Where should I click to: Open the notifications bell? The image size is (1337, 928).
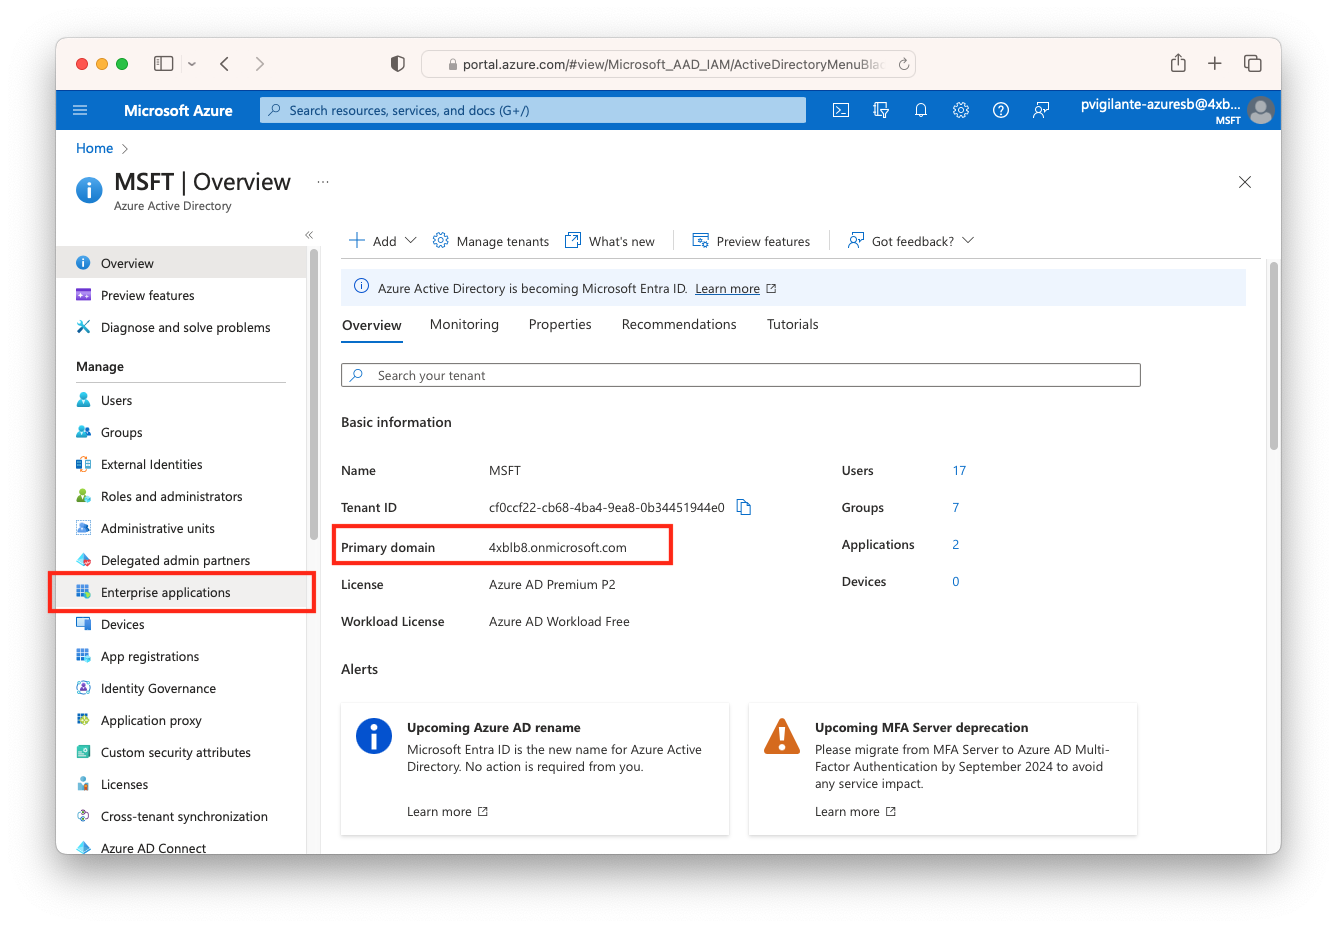(x=920, y=110)
